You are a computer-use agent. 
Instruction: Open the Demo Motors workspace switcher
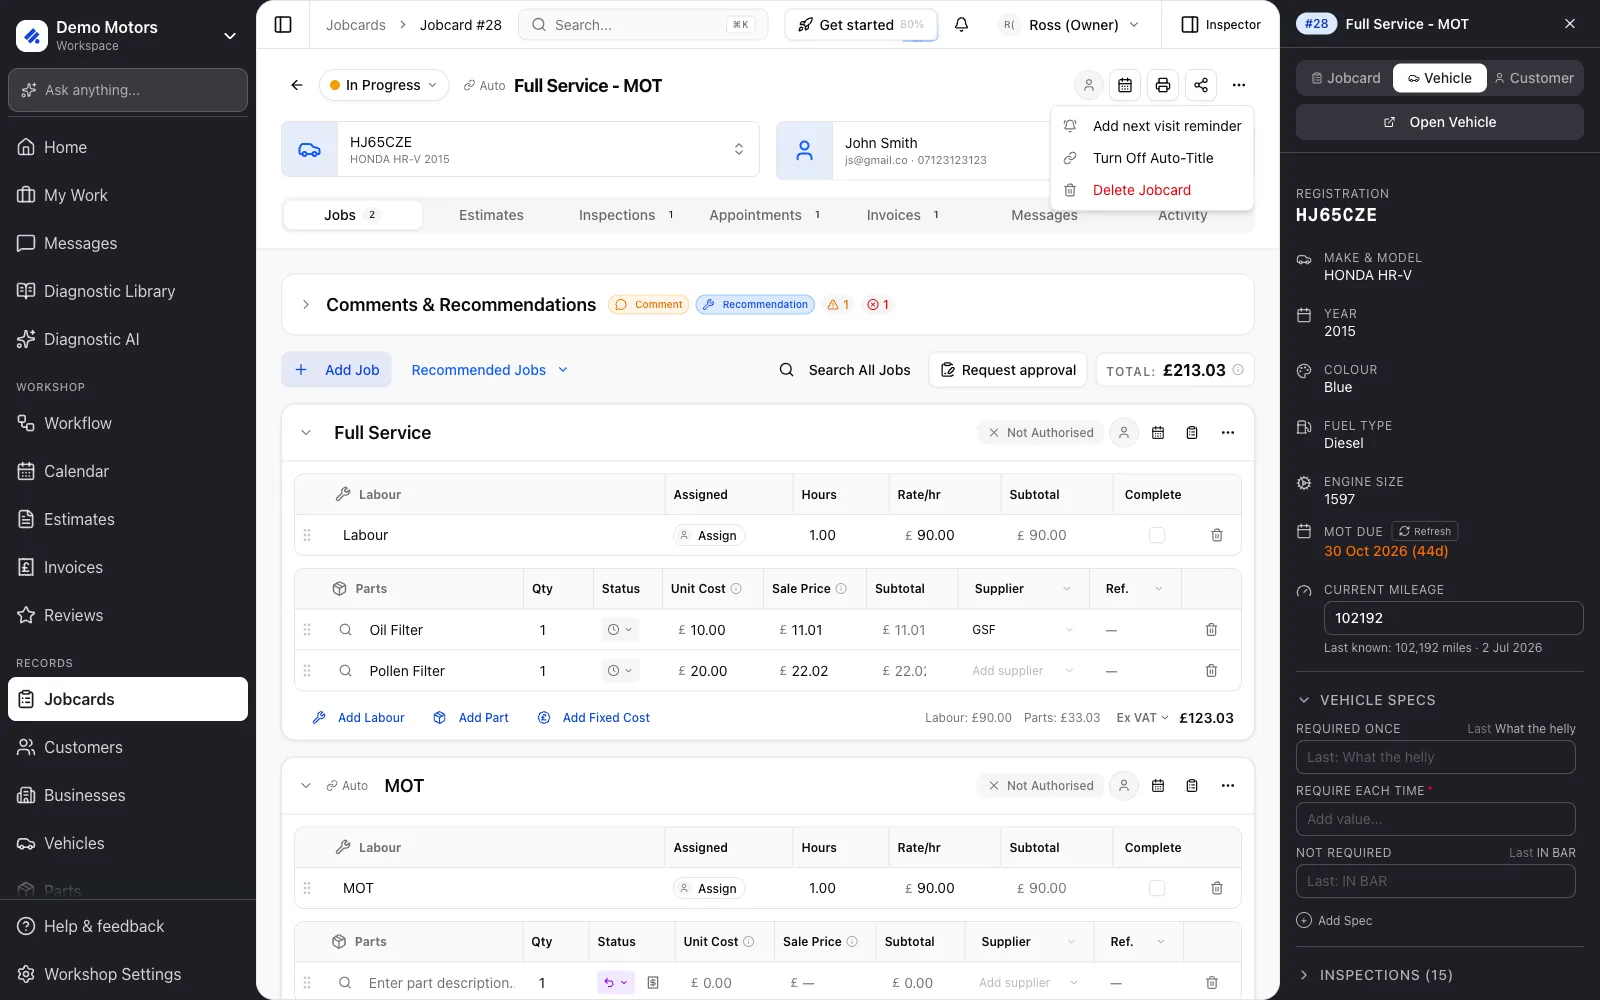click(x=128, y=36)
